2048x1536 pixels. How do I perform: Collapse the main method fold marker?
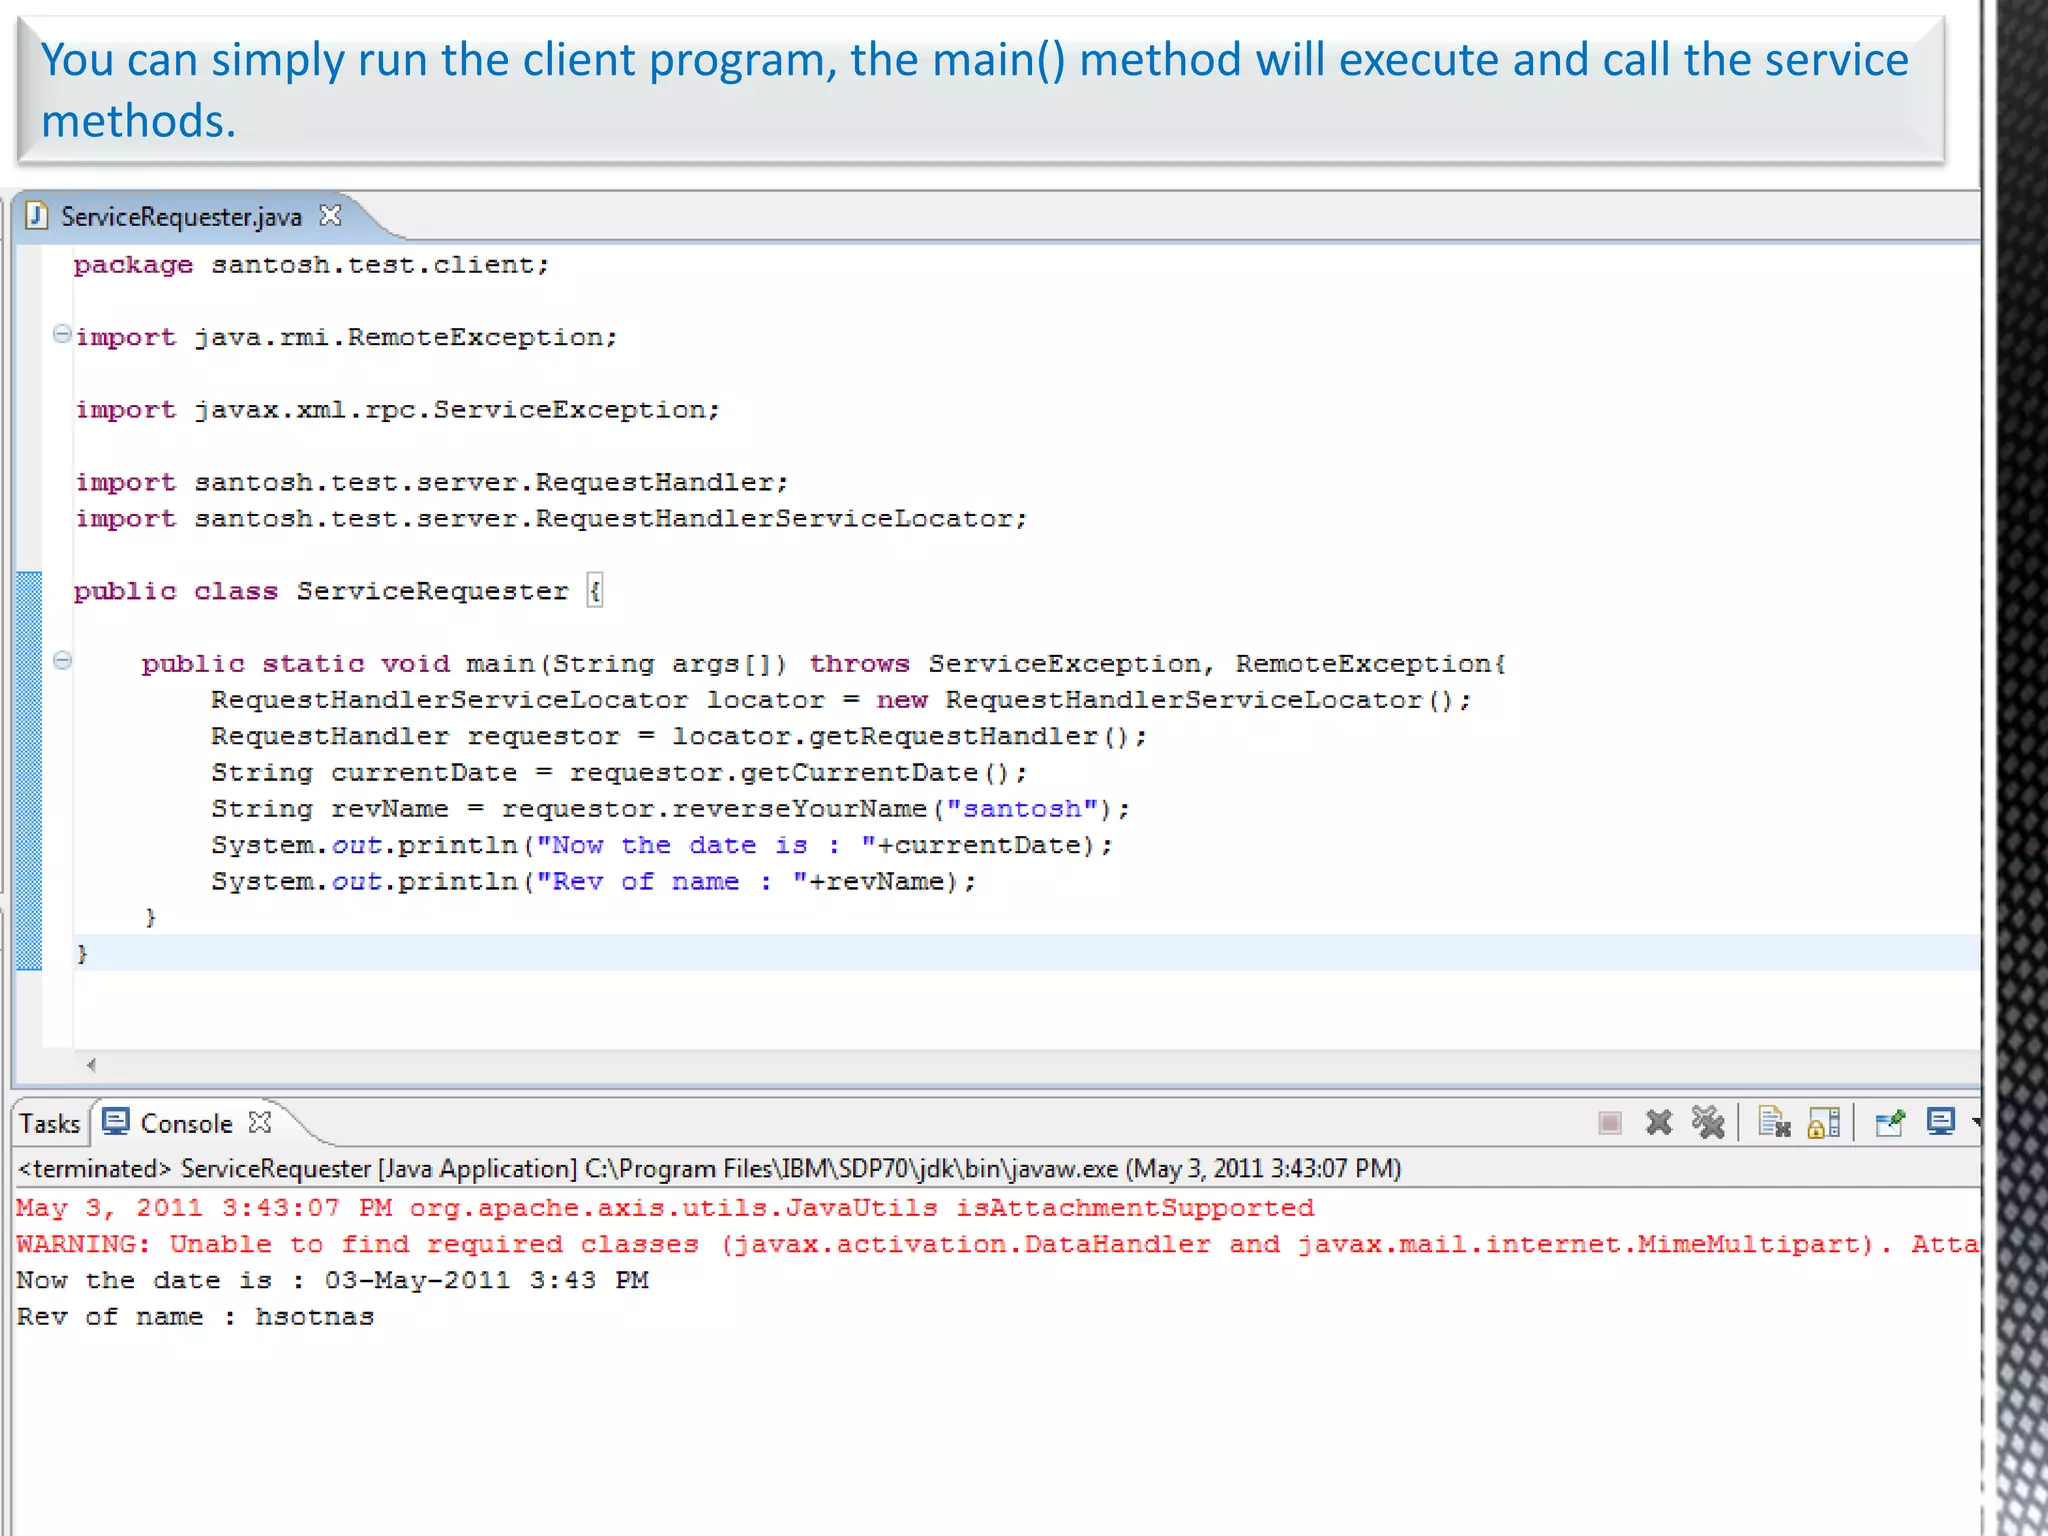click(x=62, y=660)
